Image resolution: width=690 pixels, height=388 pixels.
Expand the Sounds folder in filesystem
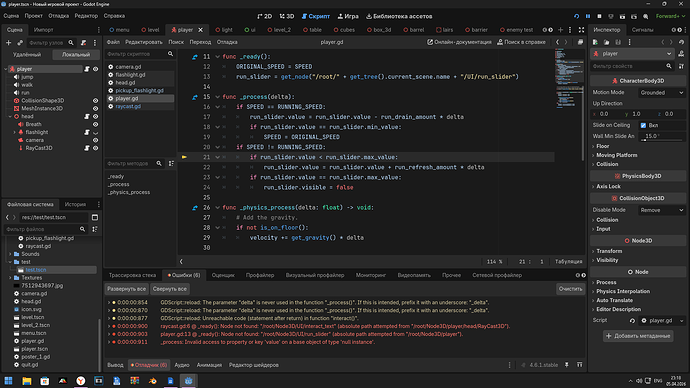[x=11, y=254]
